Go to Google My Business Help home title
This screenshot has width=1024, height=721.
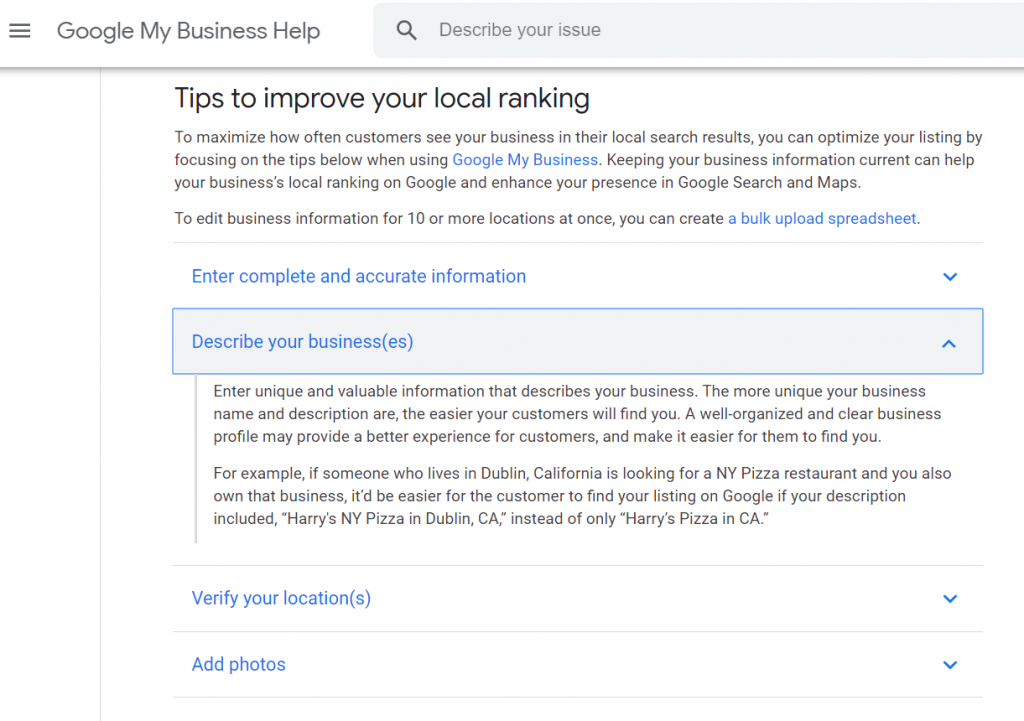(x=188, y=31)
